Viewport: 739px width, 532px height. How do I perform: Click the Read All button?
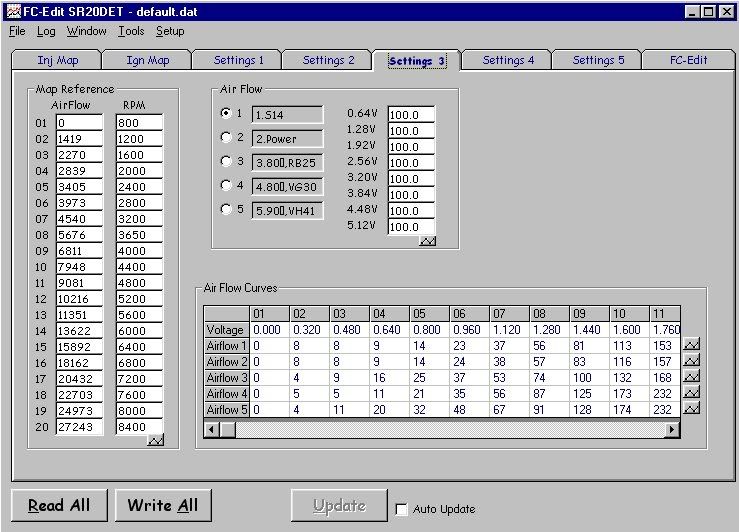[59, 505]
